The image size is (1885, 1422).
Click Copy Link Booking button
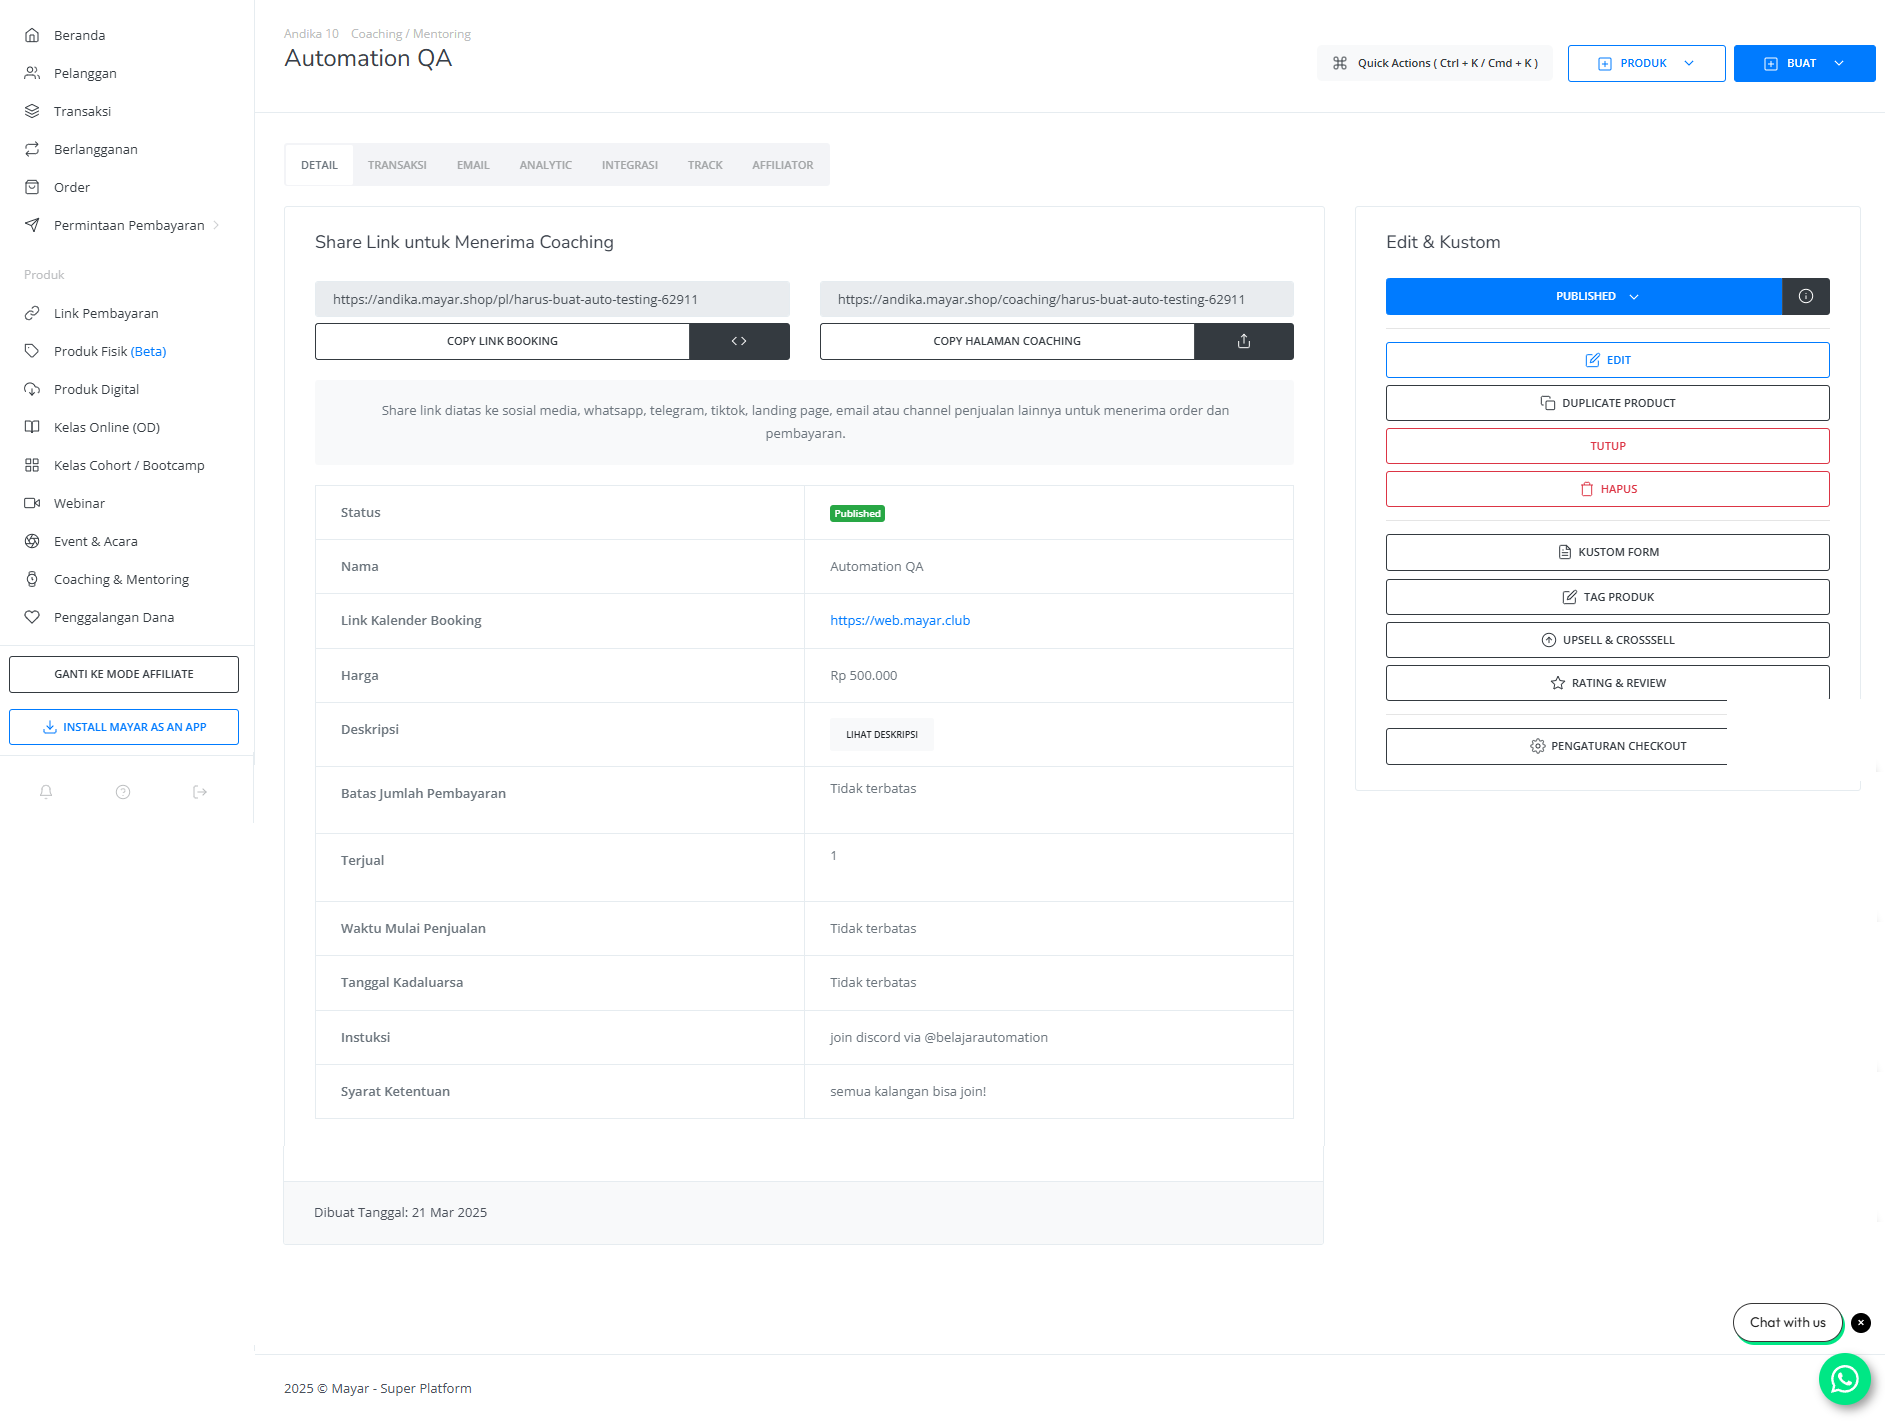tap(502, 341)
